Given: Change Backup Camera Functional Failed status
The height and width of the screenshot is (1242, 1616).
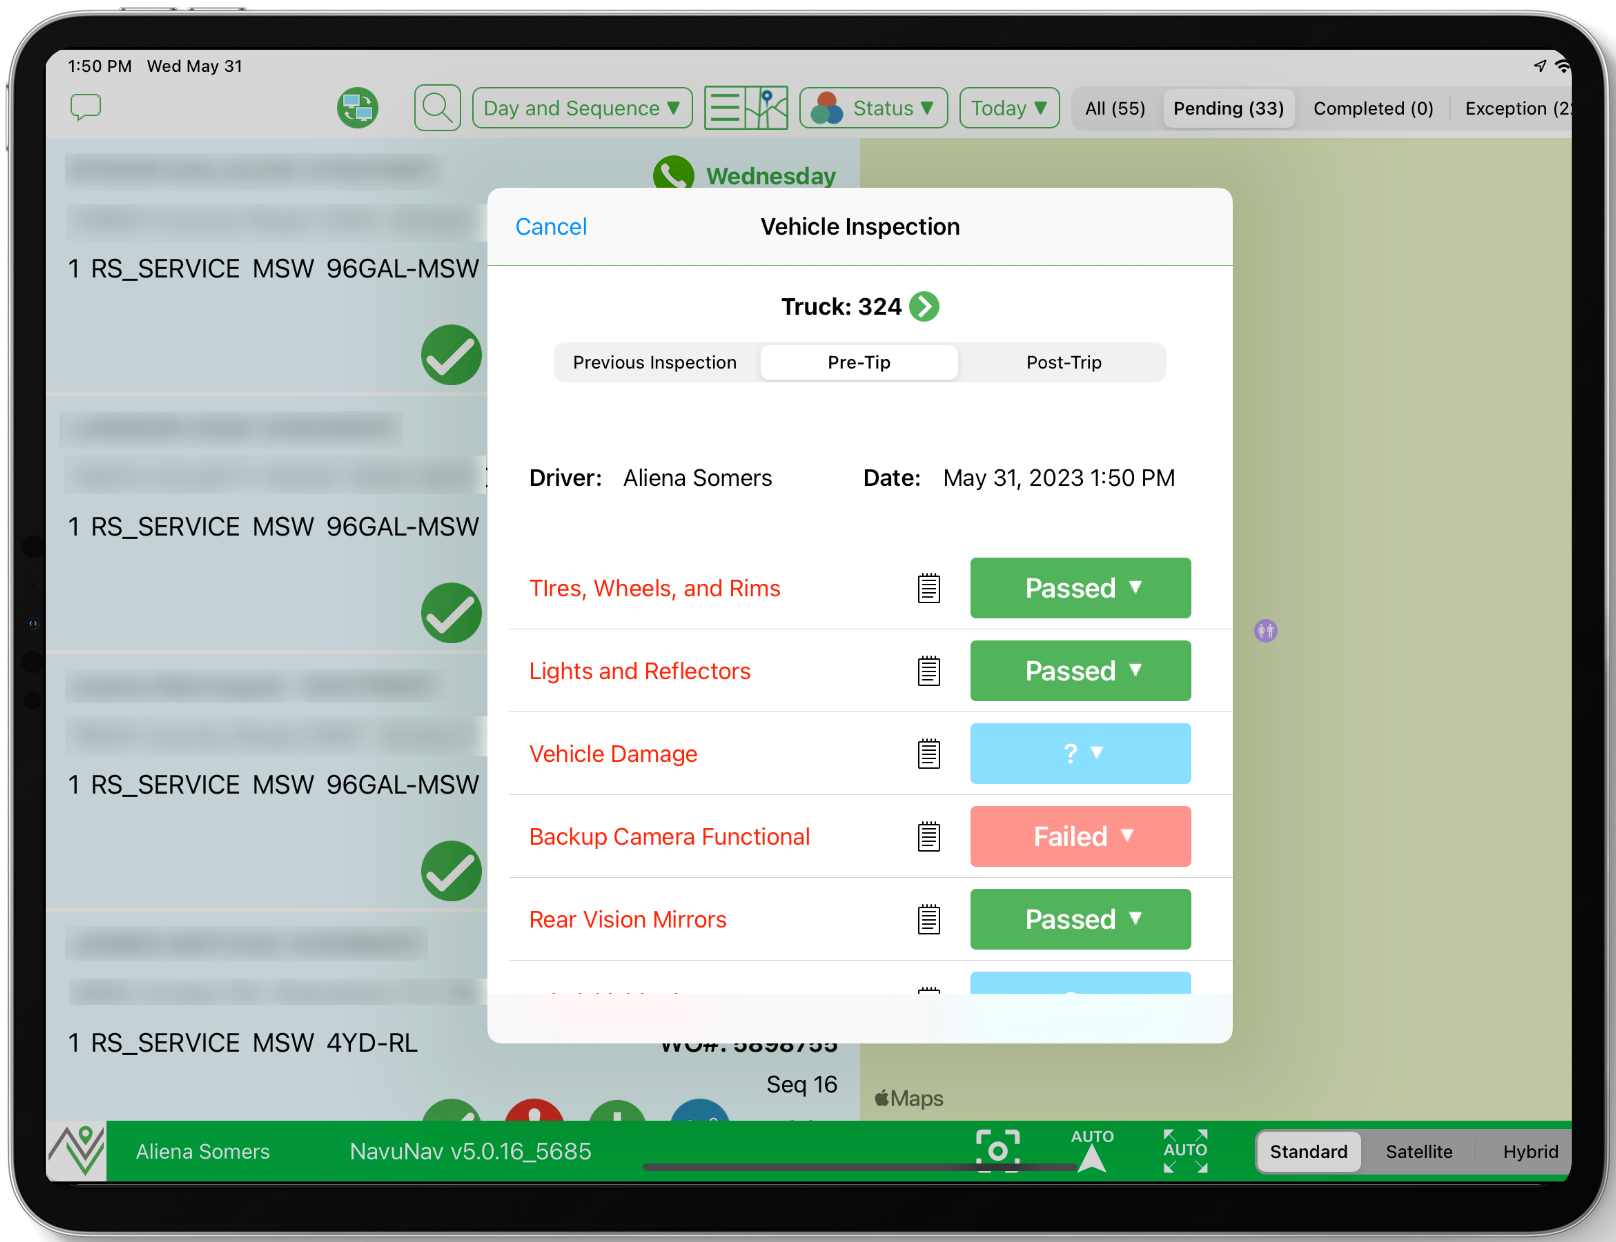Looking at the screenshot, I should pyautogui.click(x=1080, y=836).
